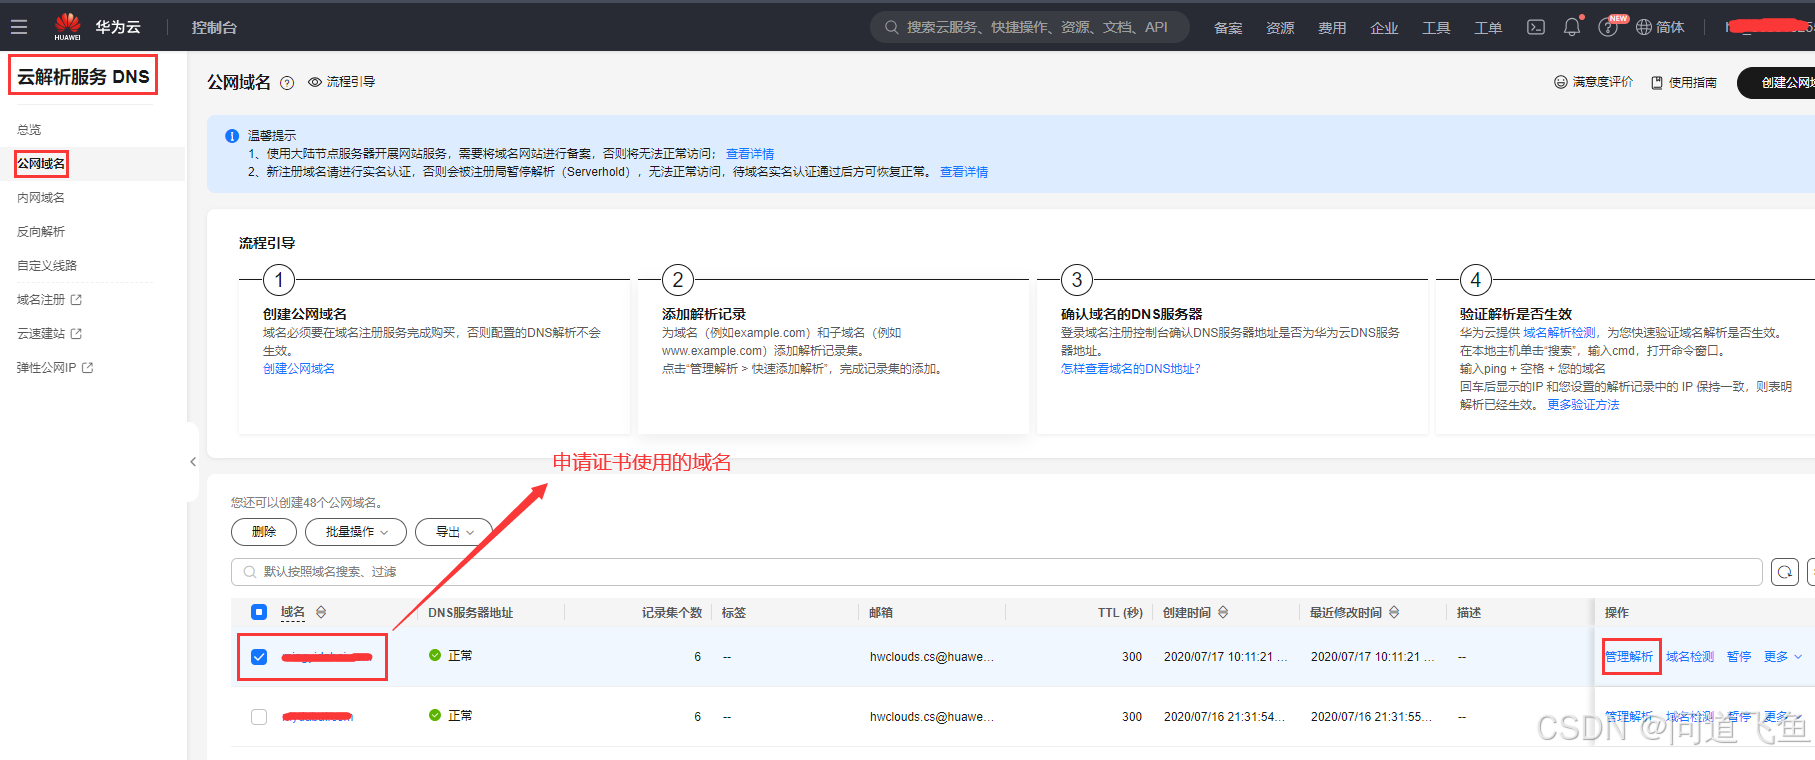The width and height of the screenshot is (1815, 760).
Task: Open 企业 in top navigation
Action: [x=1384, y=28]
